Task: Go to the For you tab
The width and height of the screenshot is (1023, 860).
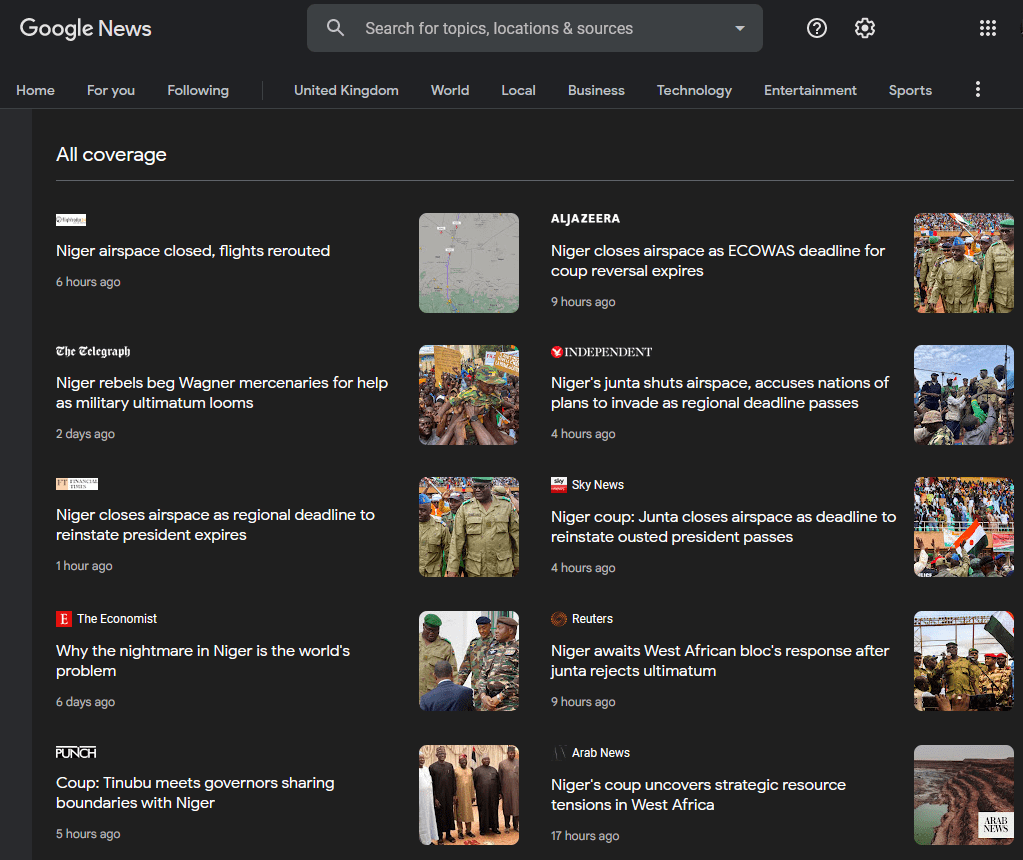Action: 111,90
